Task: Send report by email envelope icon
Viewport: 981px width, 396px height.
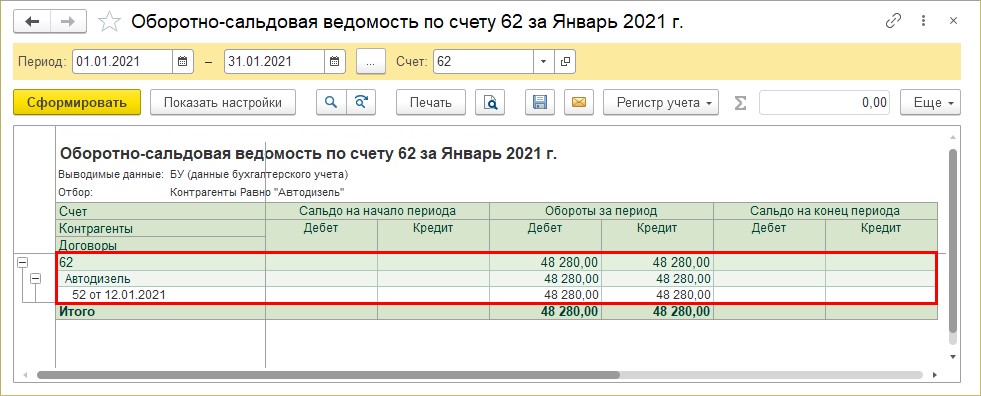Action: [x=579, y=103]
